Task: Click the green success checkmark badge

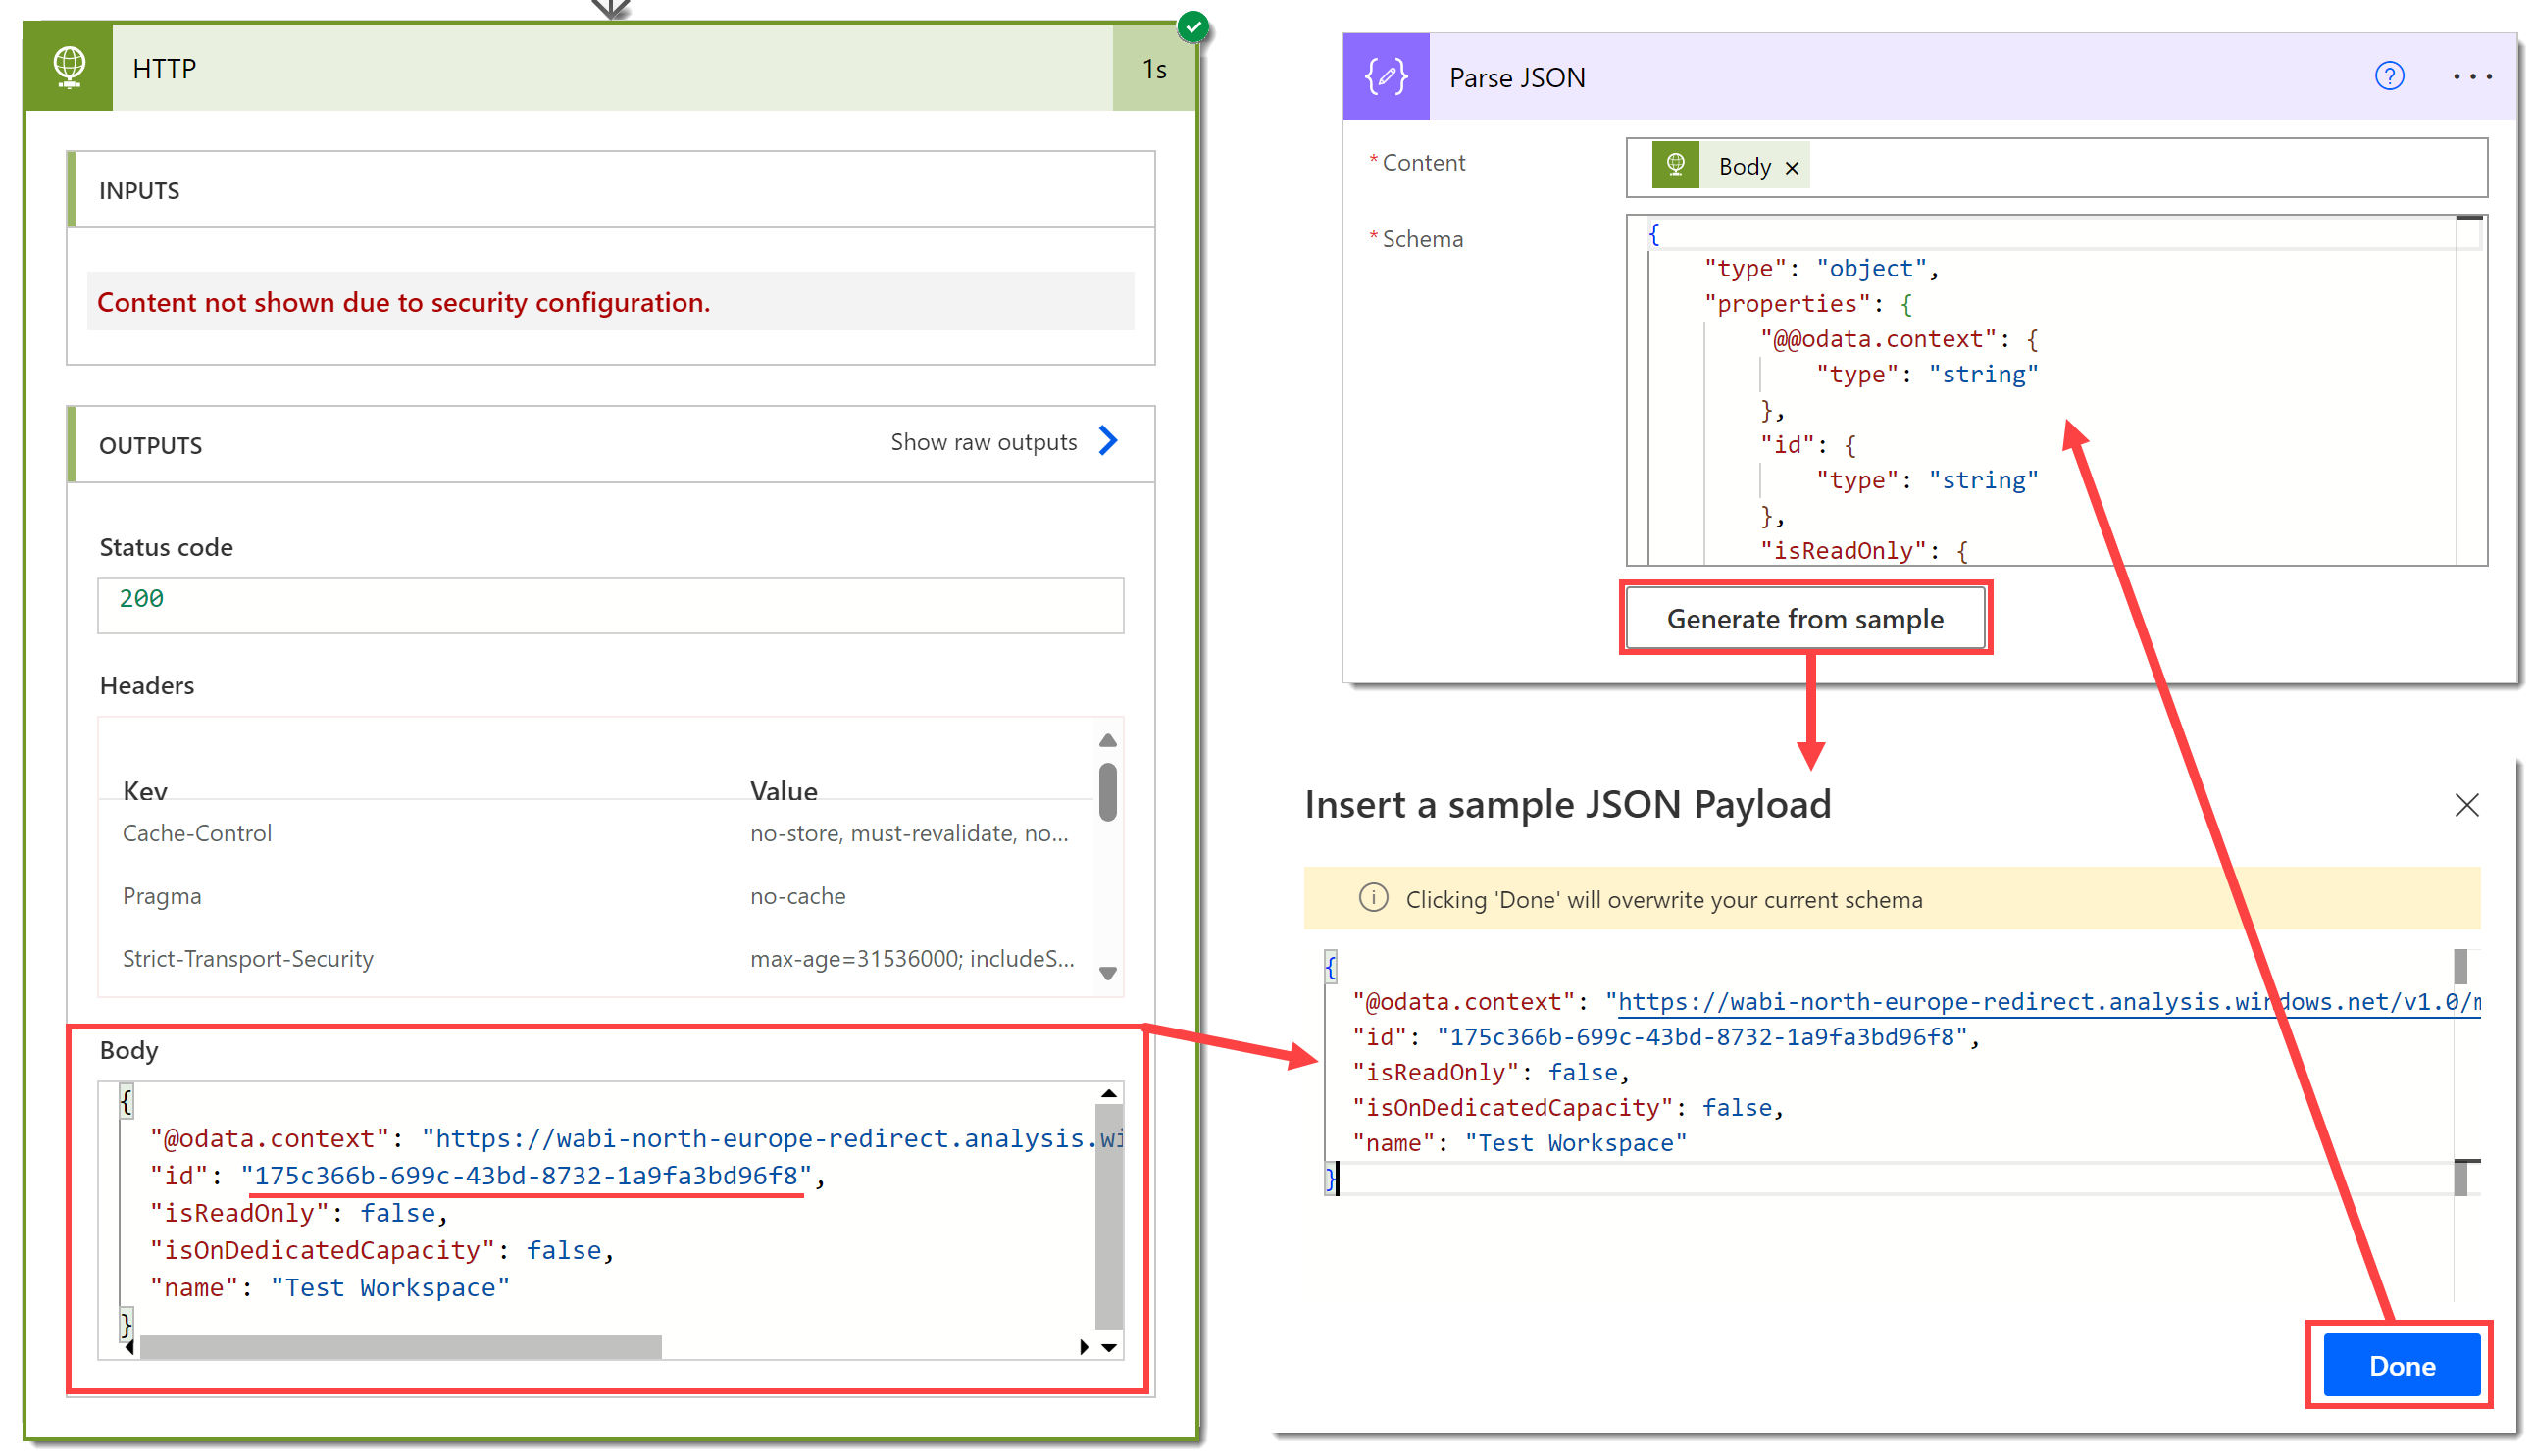Action: (x=1192, y=27)
